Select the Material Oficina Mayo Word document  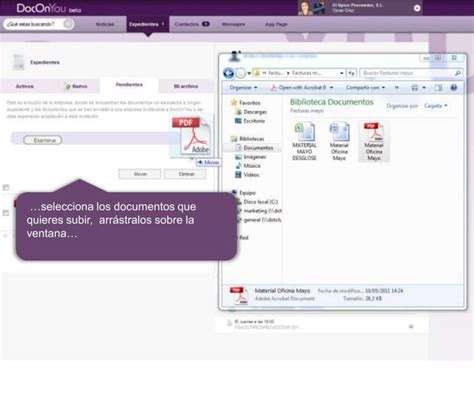click(339, 141)
